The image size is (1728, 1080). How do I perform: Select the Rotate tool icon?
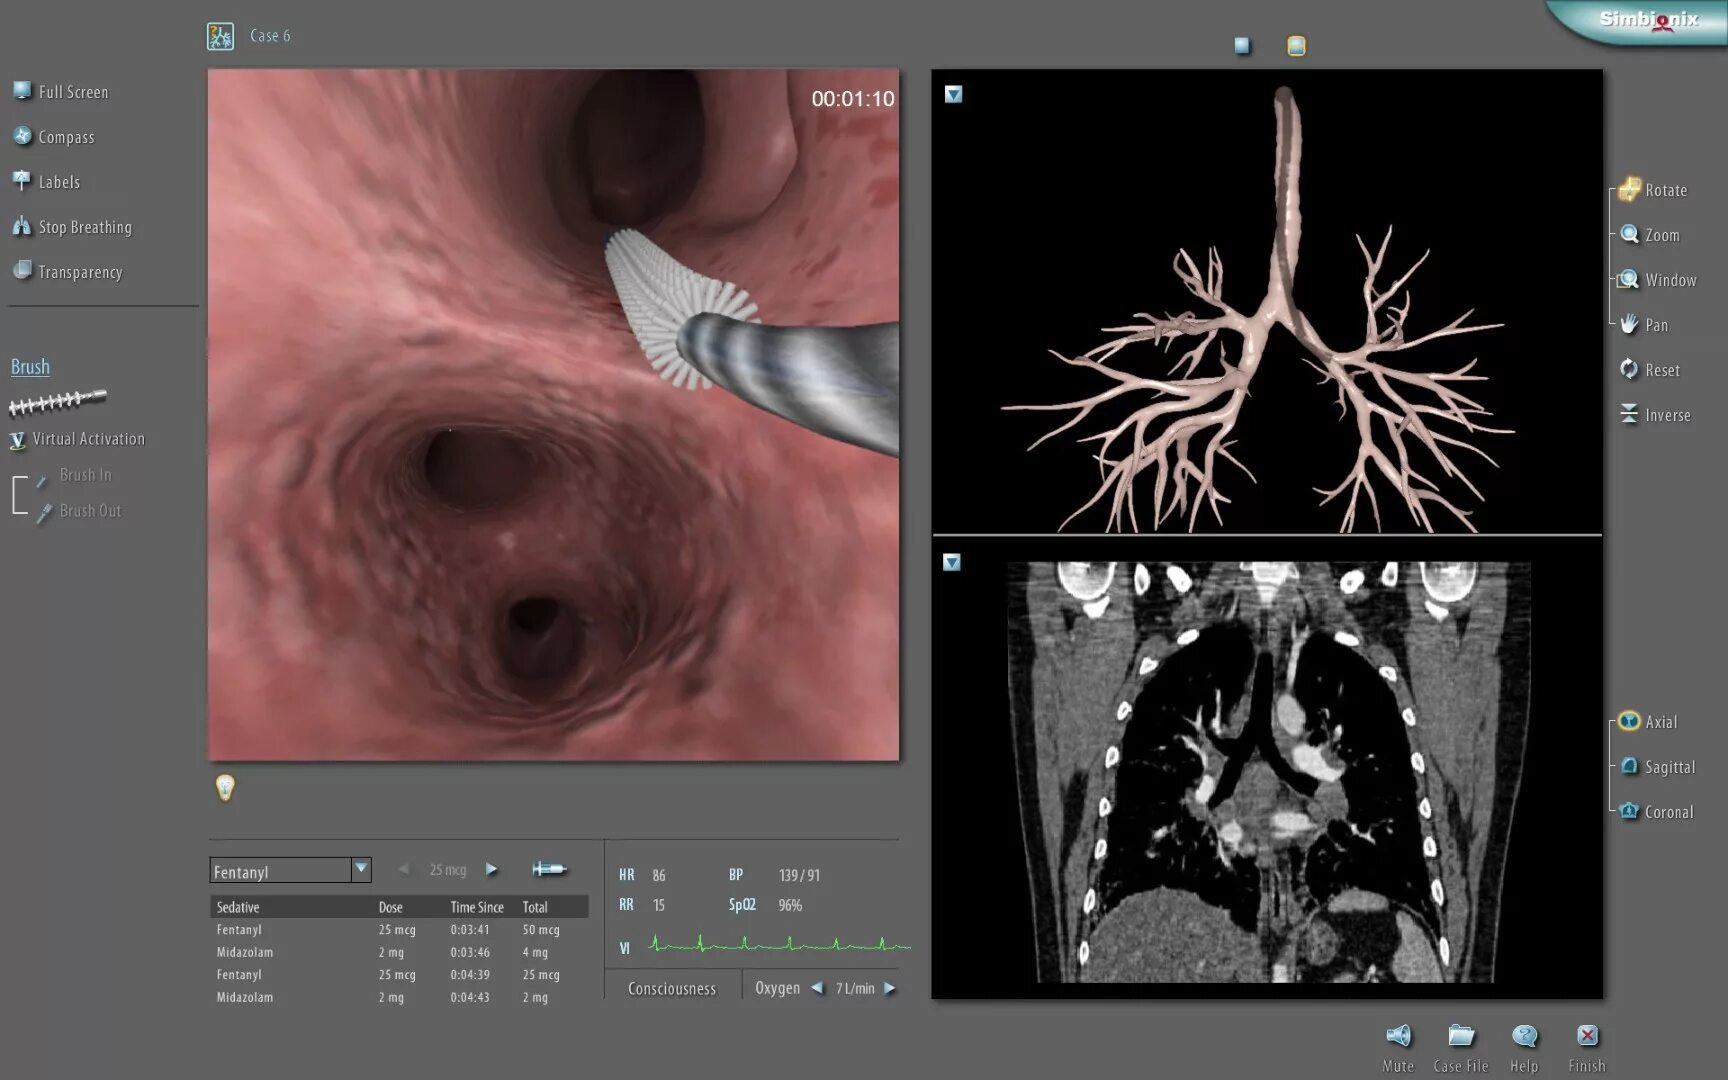[1629, 189]
